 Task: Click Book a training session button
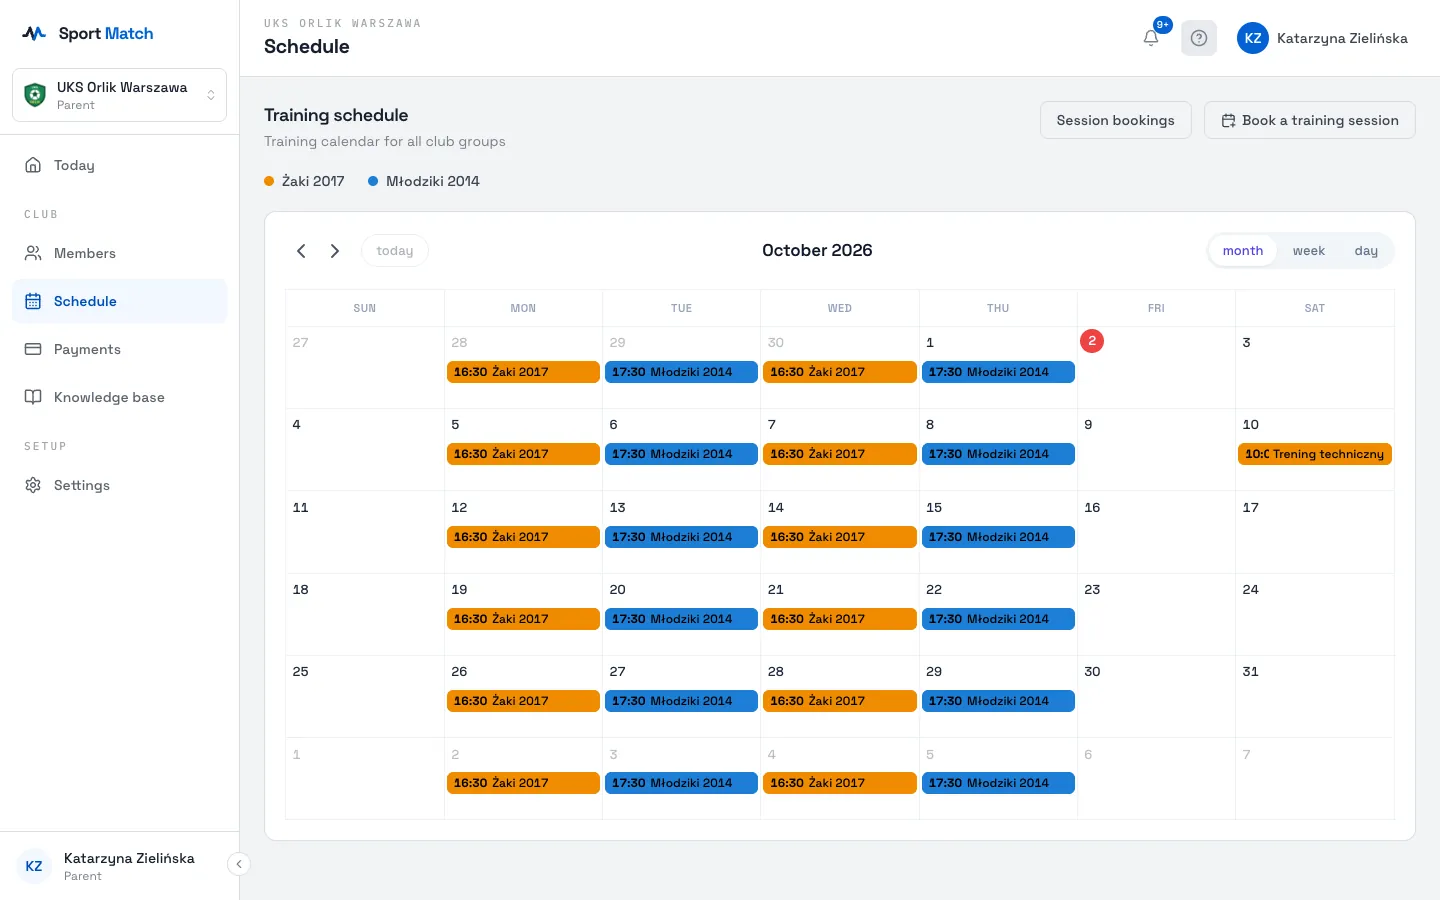point(1310,120)
